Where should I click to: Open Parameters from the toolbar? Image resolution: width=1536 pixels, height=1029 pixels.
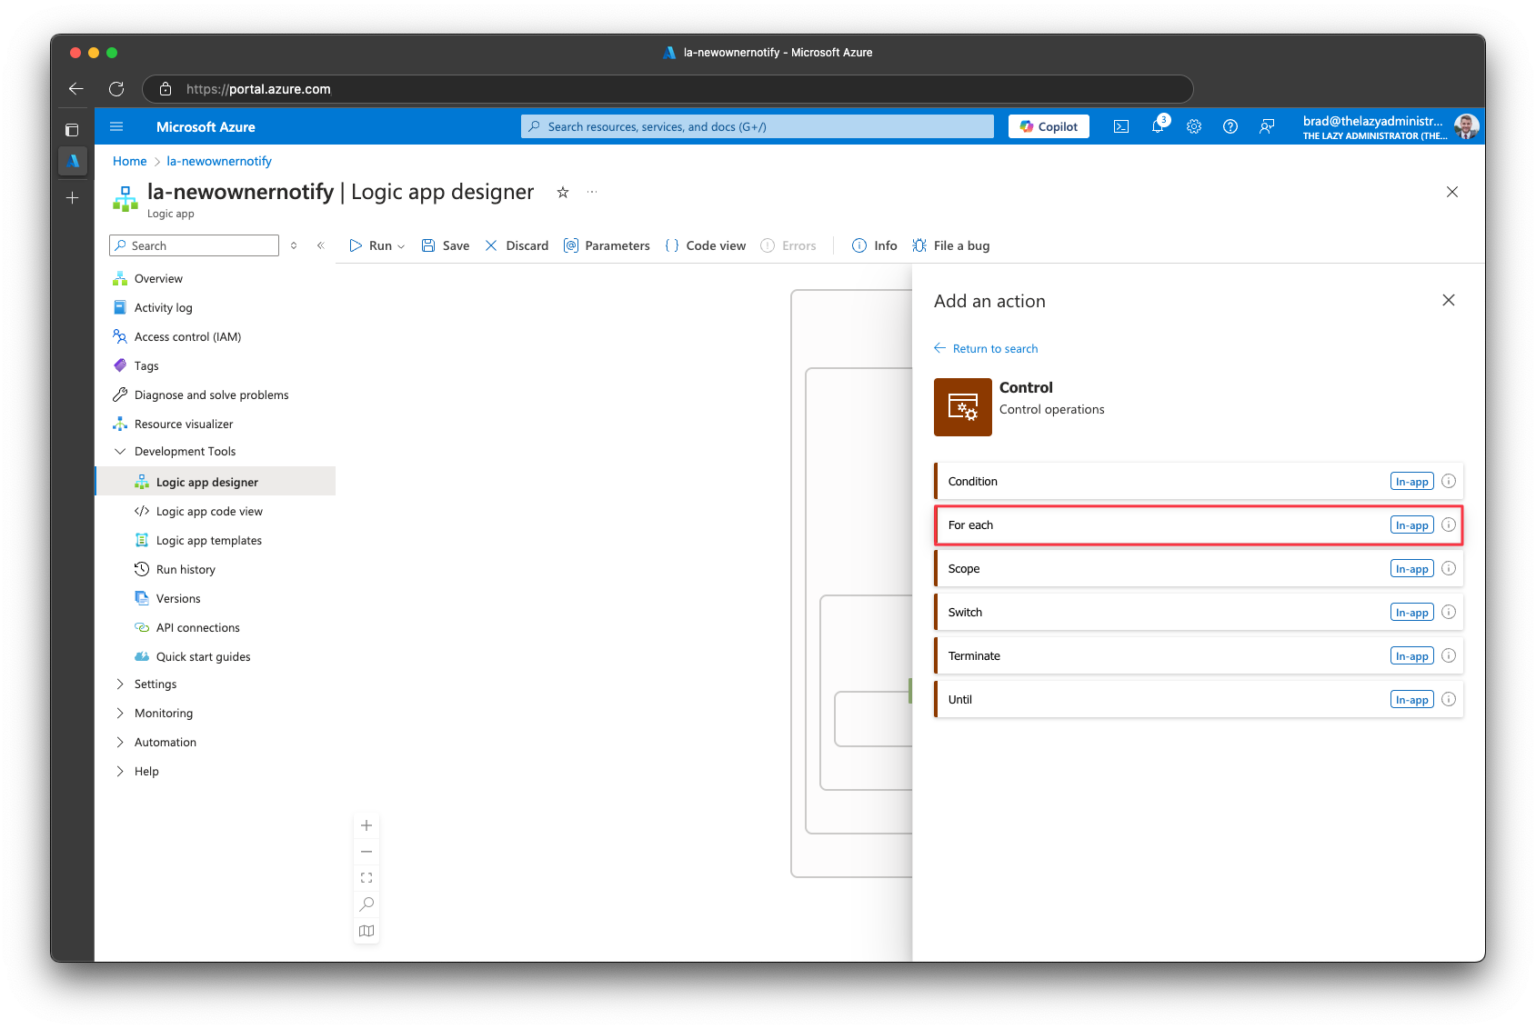[x=607, y=246]
